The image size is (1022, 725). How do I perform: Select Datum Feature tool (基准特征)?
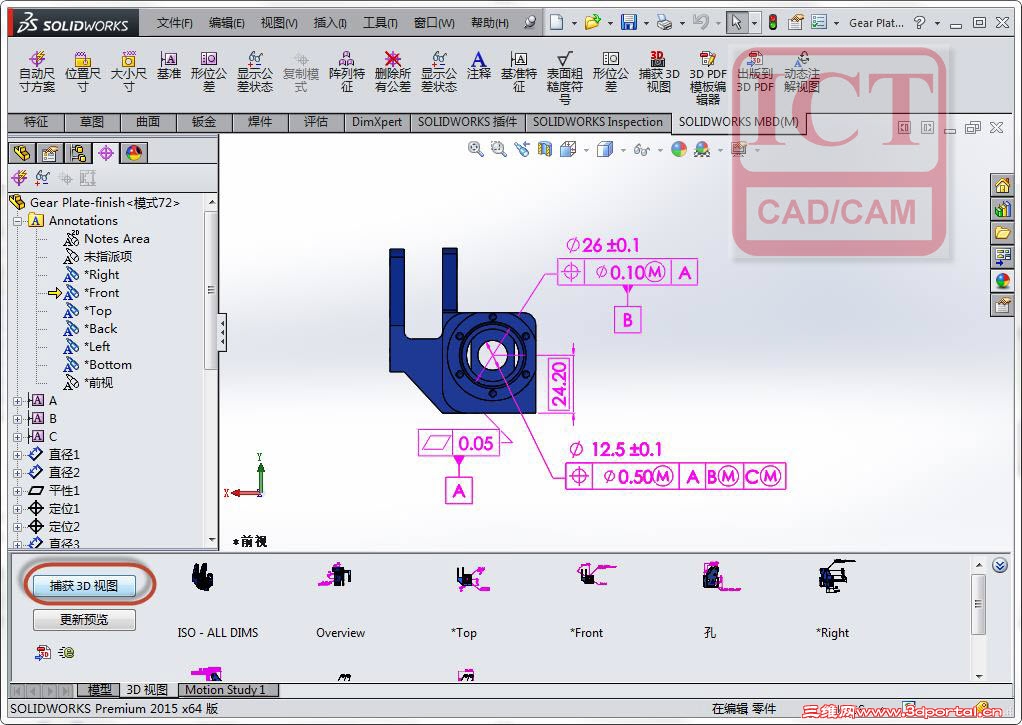click(519, 72)
